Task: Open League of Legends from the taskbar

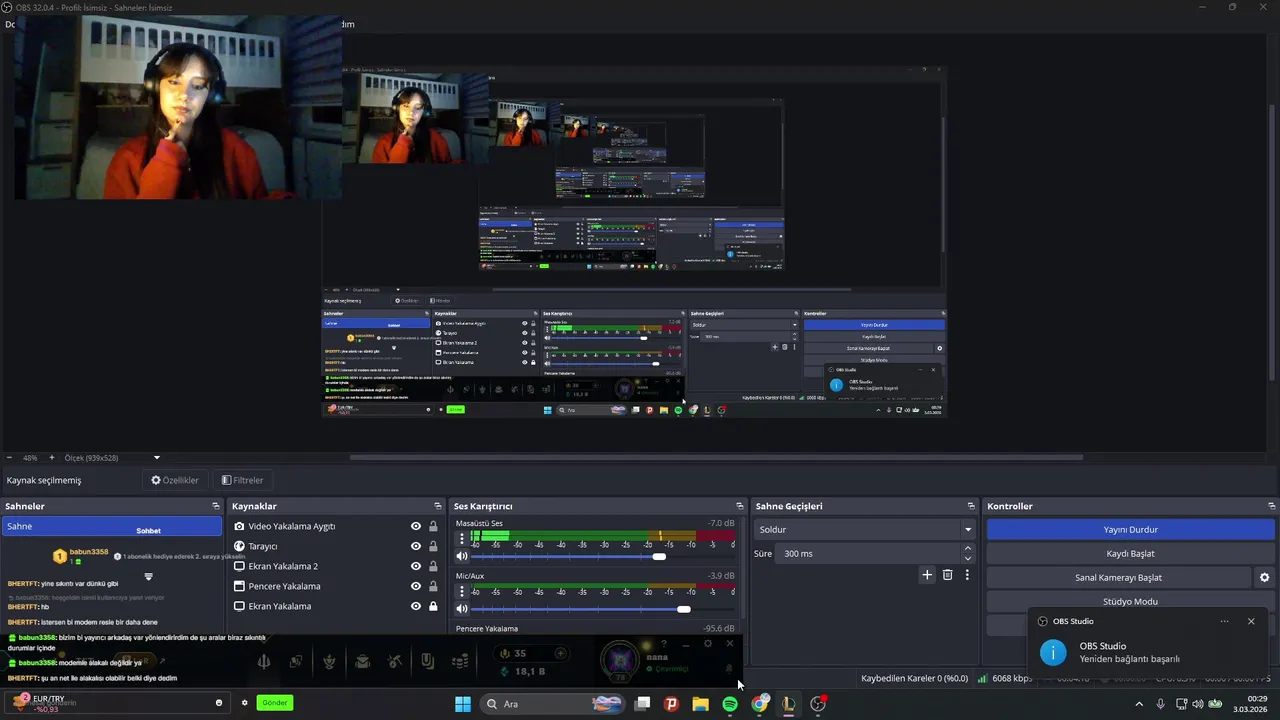Action: coord(789,704)
